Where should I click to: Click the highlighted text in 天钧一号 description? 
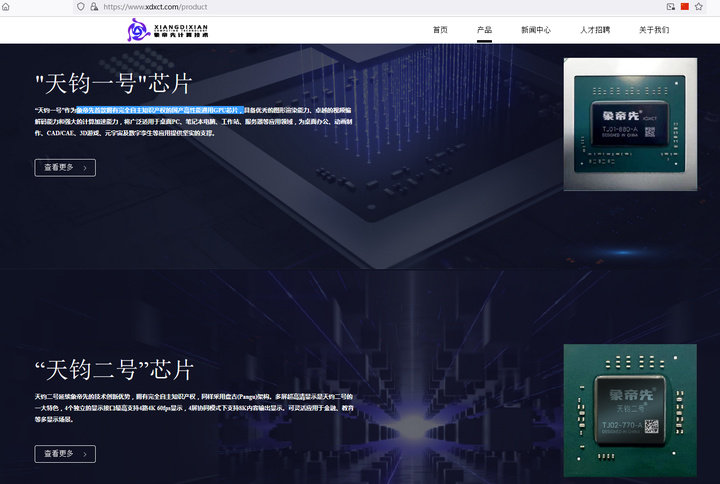[159, 110]
